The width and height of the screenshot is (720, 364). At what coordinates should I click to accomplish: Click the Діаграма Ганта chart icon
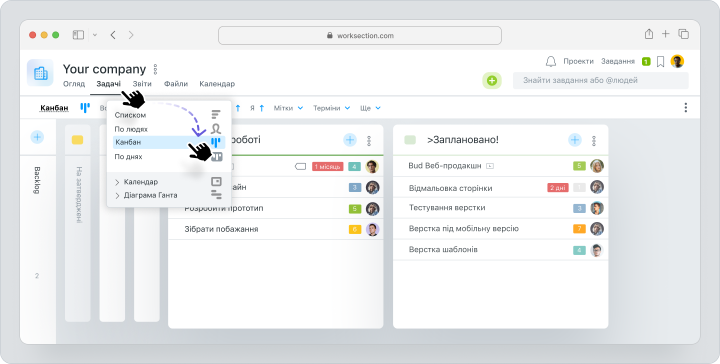[216, 195]
